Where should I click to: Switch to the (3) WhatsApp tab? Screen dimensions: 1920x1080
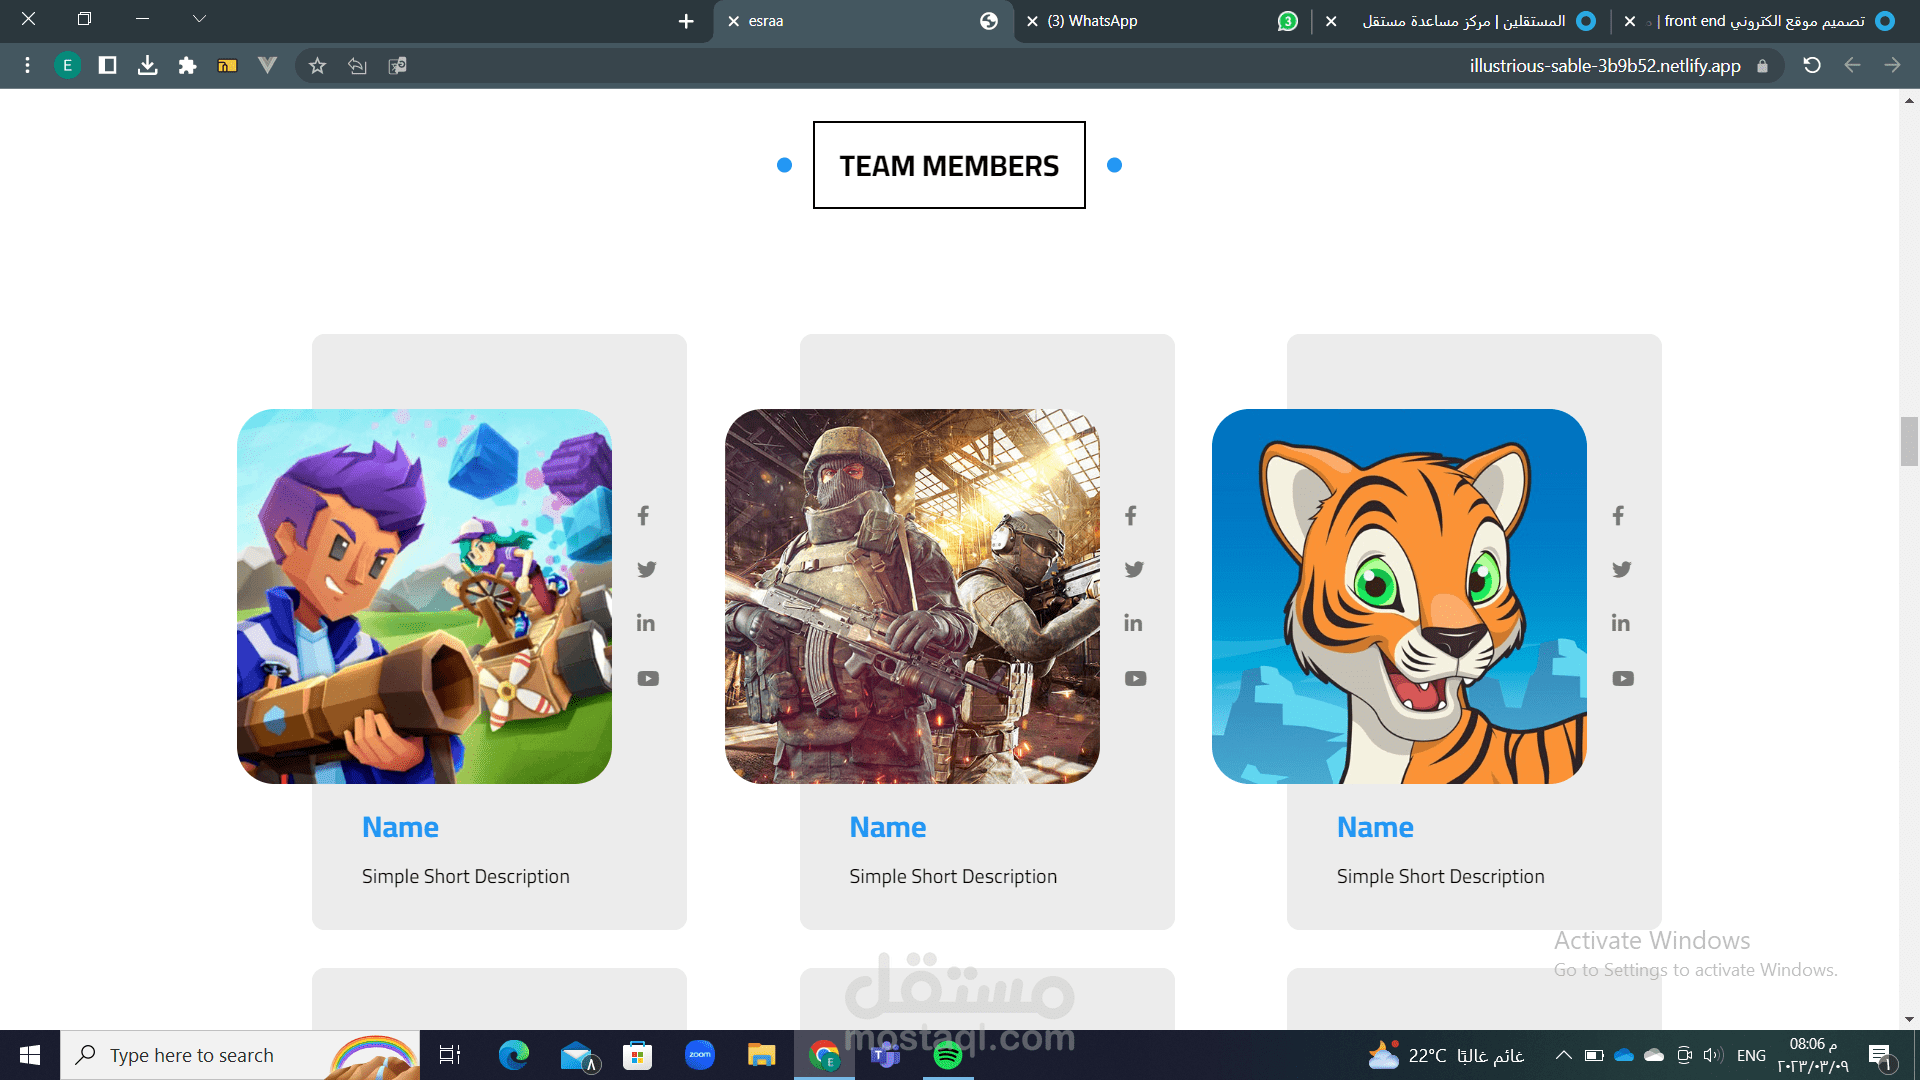[x=1163, y=21]
